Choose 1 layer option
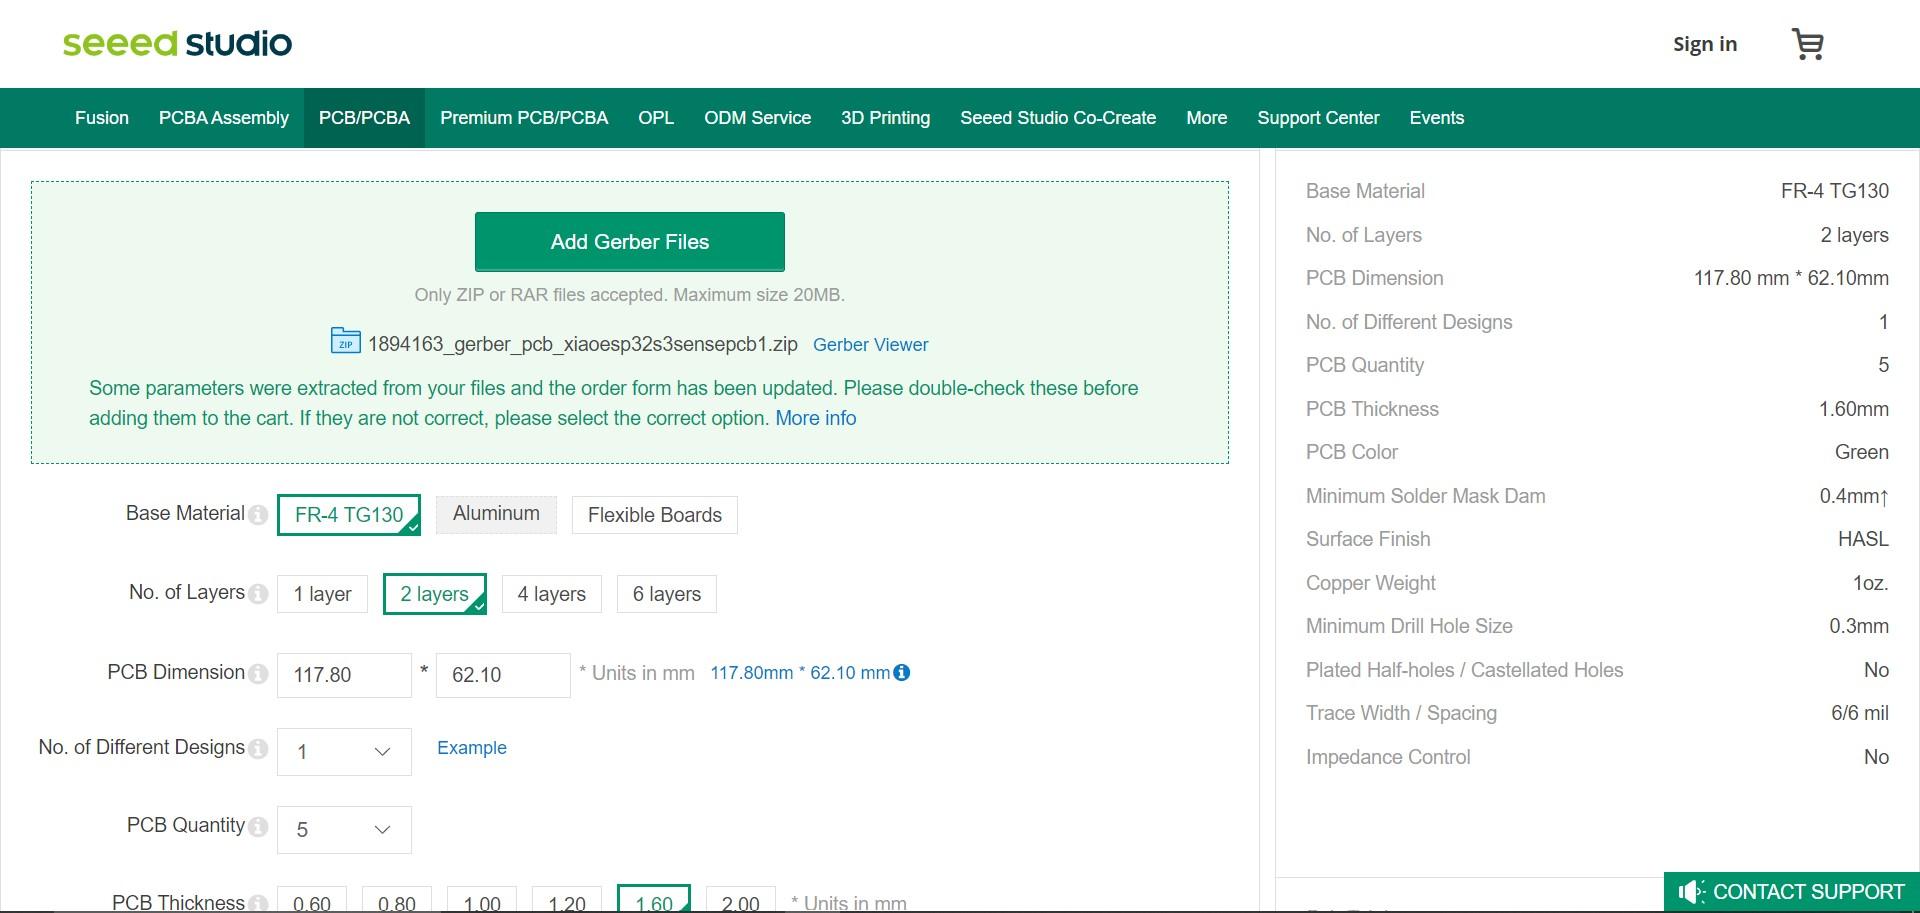Image resolution: width=1920 pixels, height=913 pixels. (x=322, y=594)
